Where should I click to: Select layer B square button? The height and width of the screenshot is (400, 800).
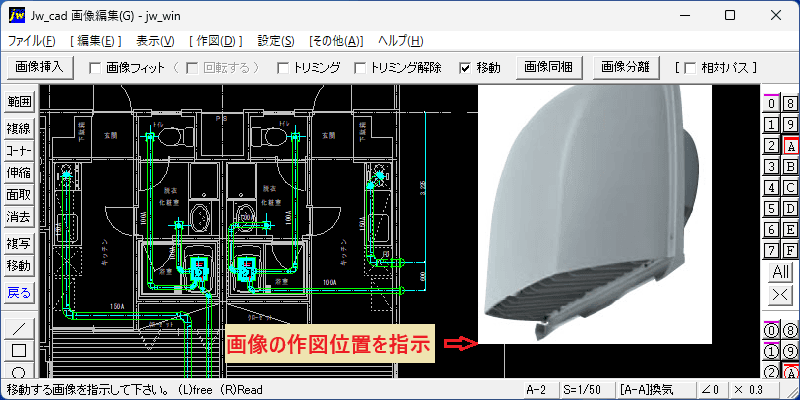pos(790,167)
